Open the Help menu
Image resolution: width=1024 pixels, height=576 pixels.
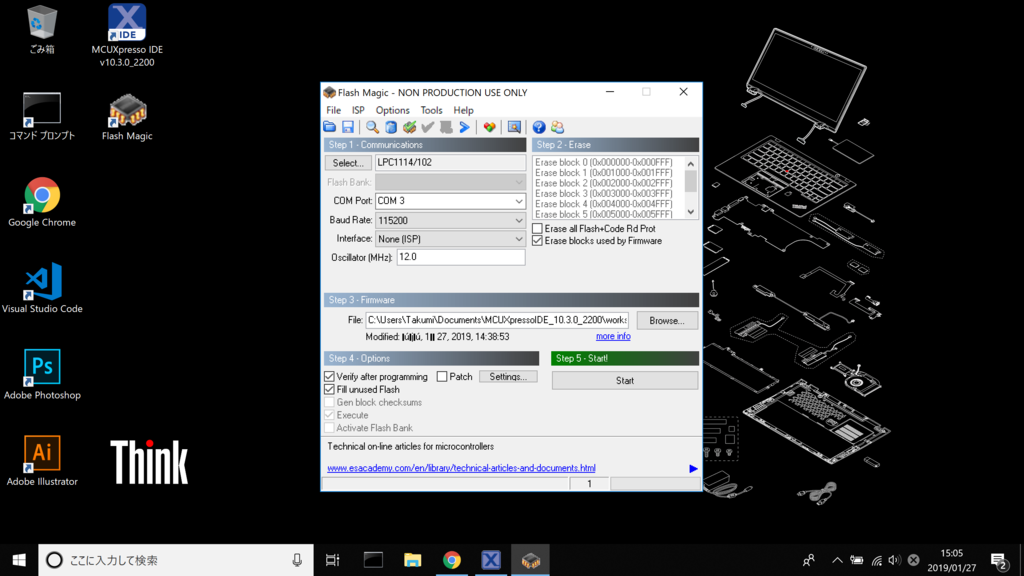click(463, 110)
